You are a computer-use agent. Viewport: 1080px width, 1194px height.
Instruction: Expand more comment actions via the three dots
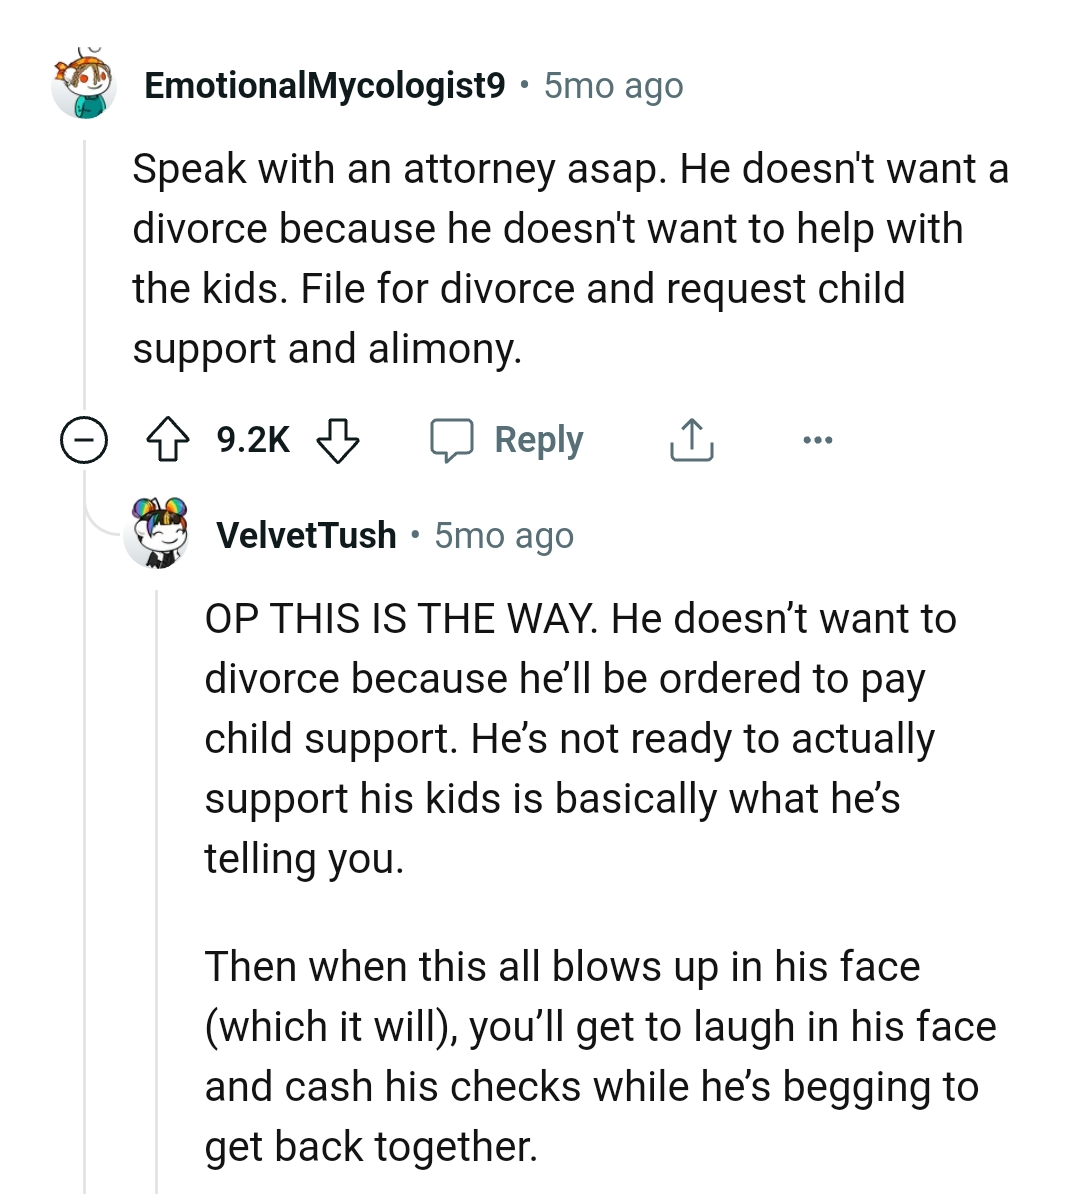(x=818, y=438)
